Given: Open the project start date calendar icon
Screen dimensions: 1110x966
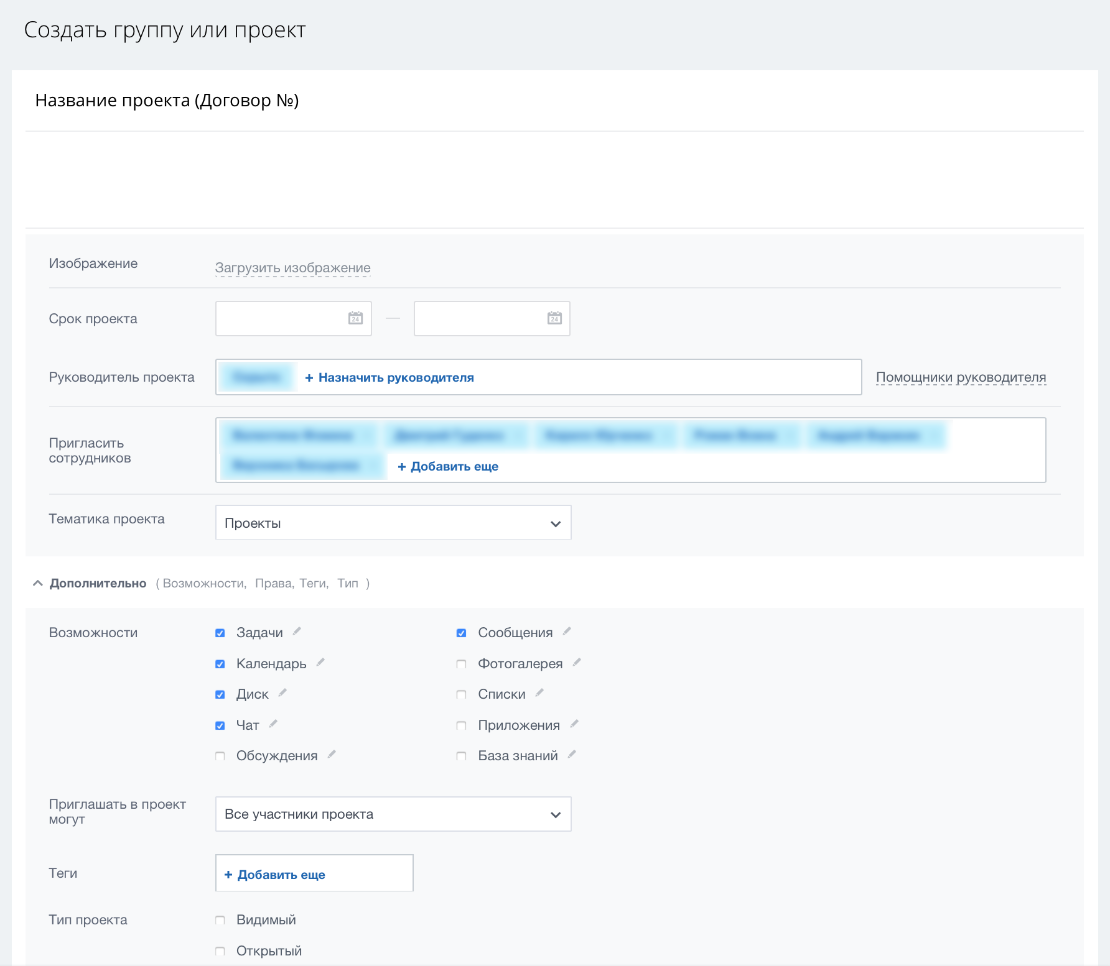Looking at the screenshot, I should click(355, 318).
